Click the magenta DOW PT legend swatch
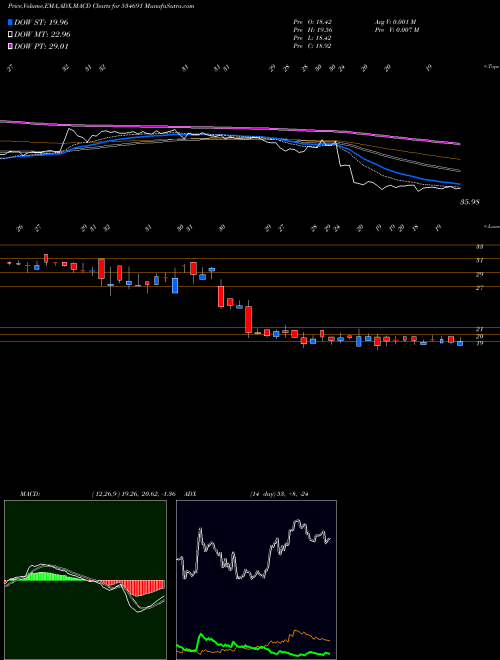 10,47
